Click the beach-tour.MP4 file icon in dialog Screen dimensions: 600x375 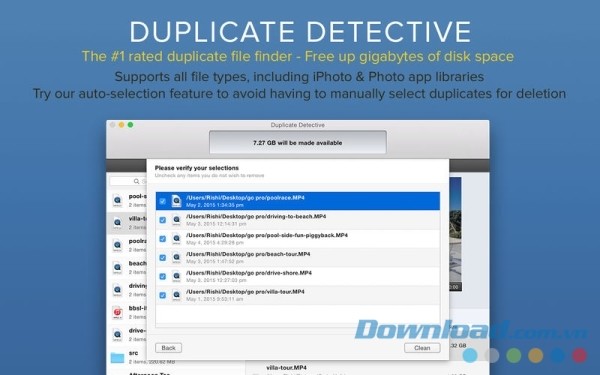point(176,258)
